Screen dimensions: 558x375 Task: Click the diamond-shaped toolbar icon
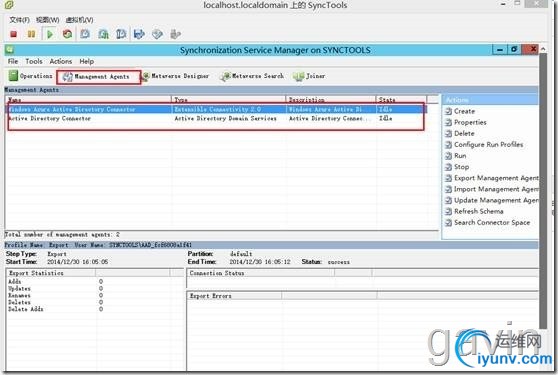point(157,34)
